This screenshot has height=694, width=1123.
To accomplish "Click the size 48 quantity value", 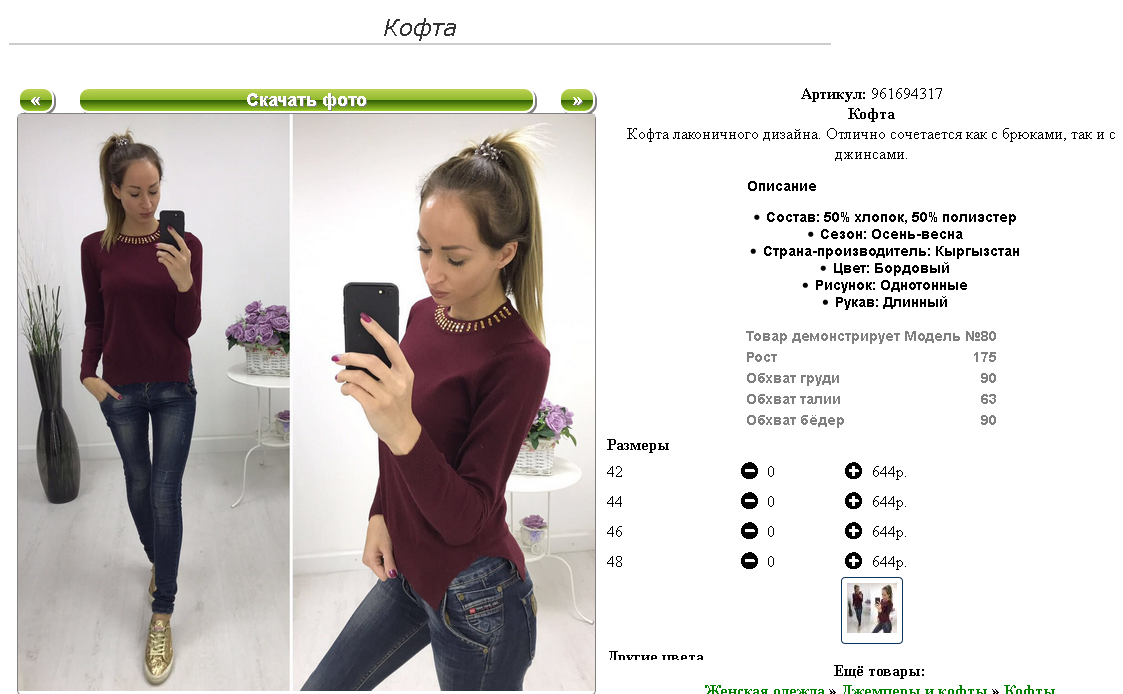I will click(x=771, y=562).
